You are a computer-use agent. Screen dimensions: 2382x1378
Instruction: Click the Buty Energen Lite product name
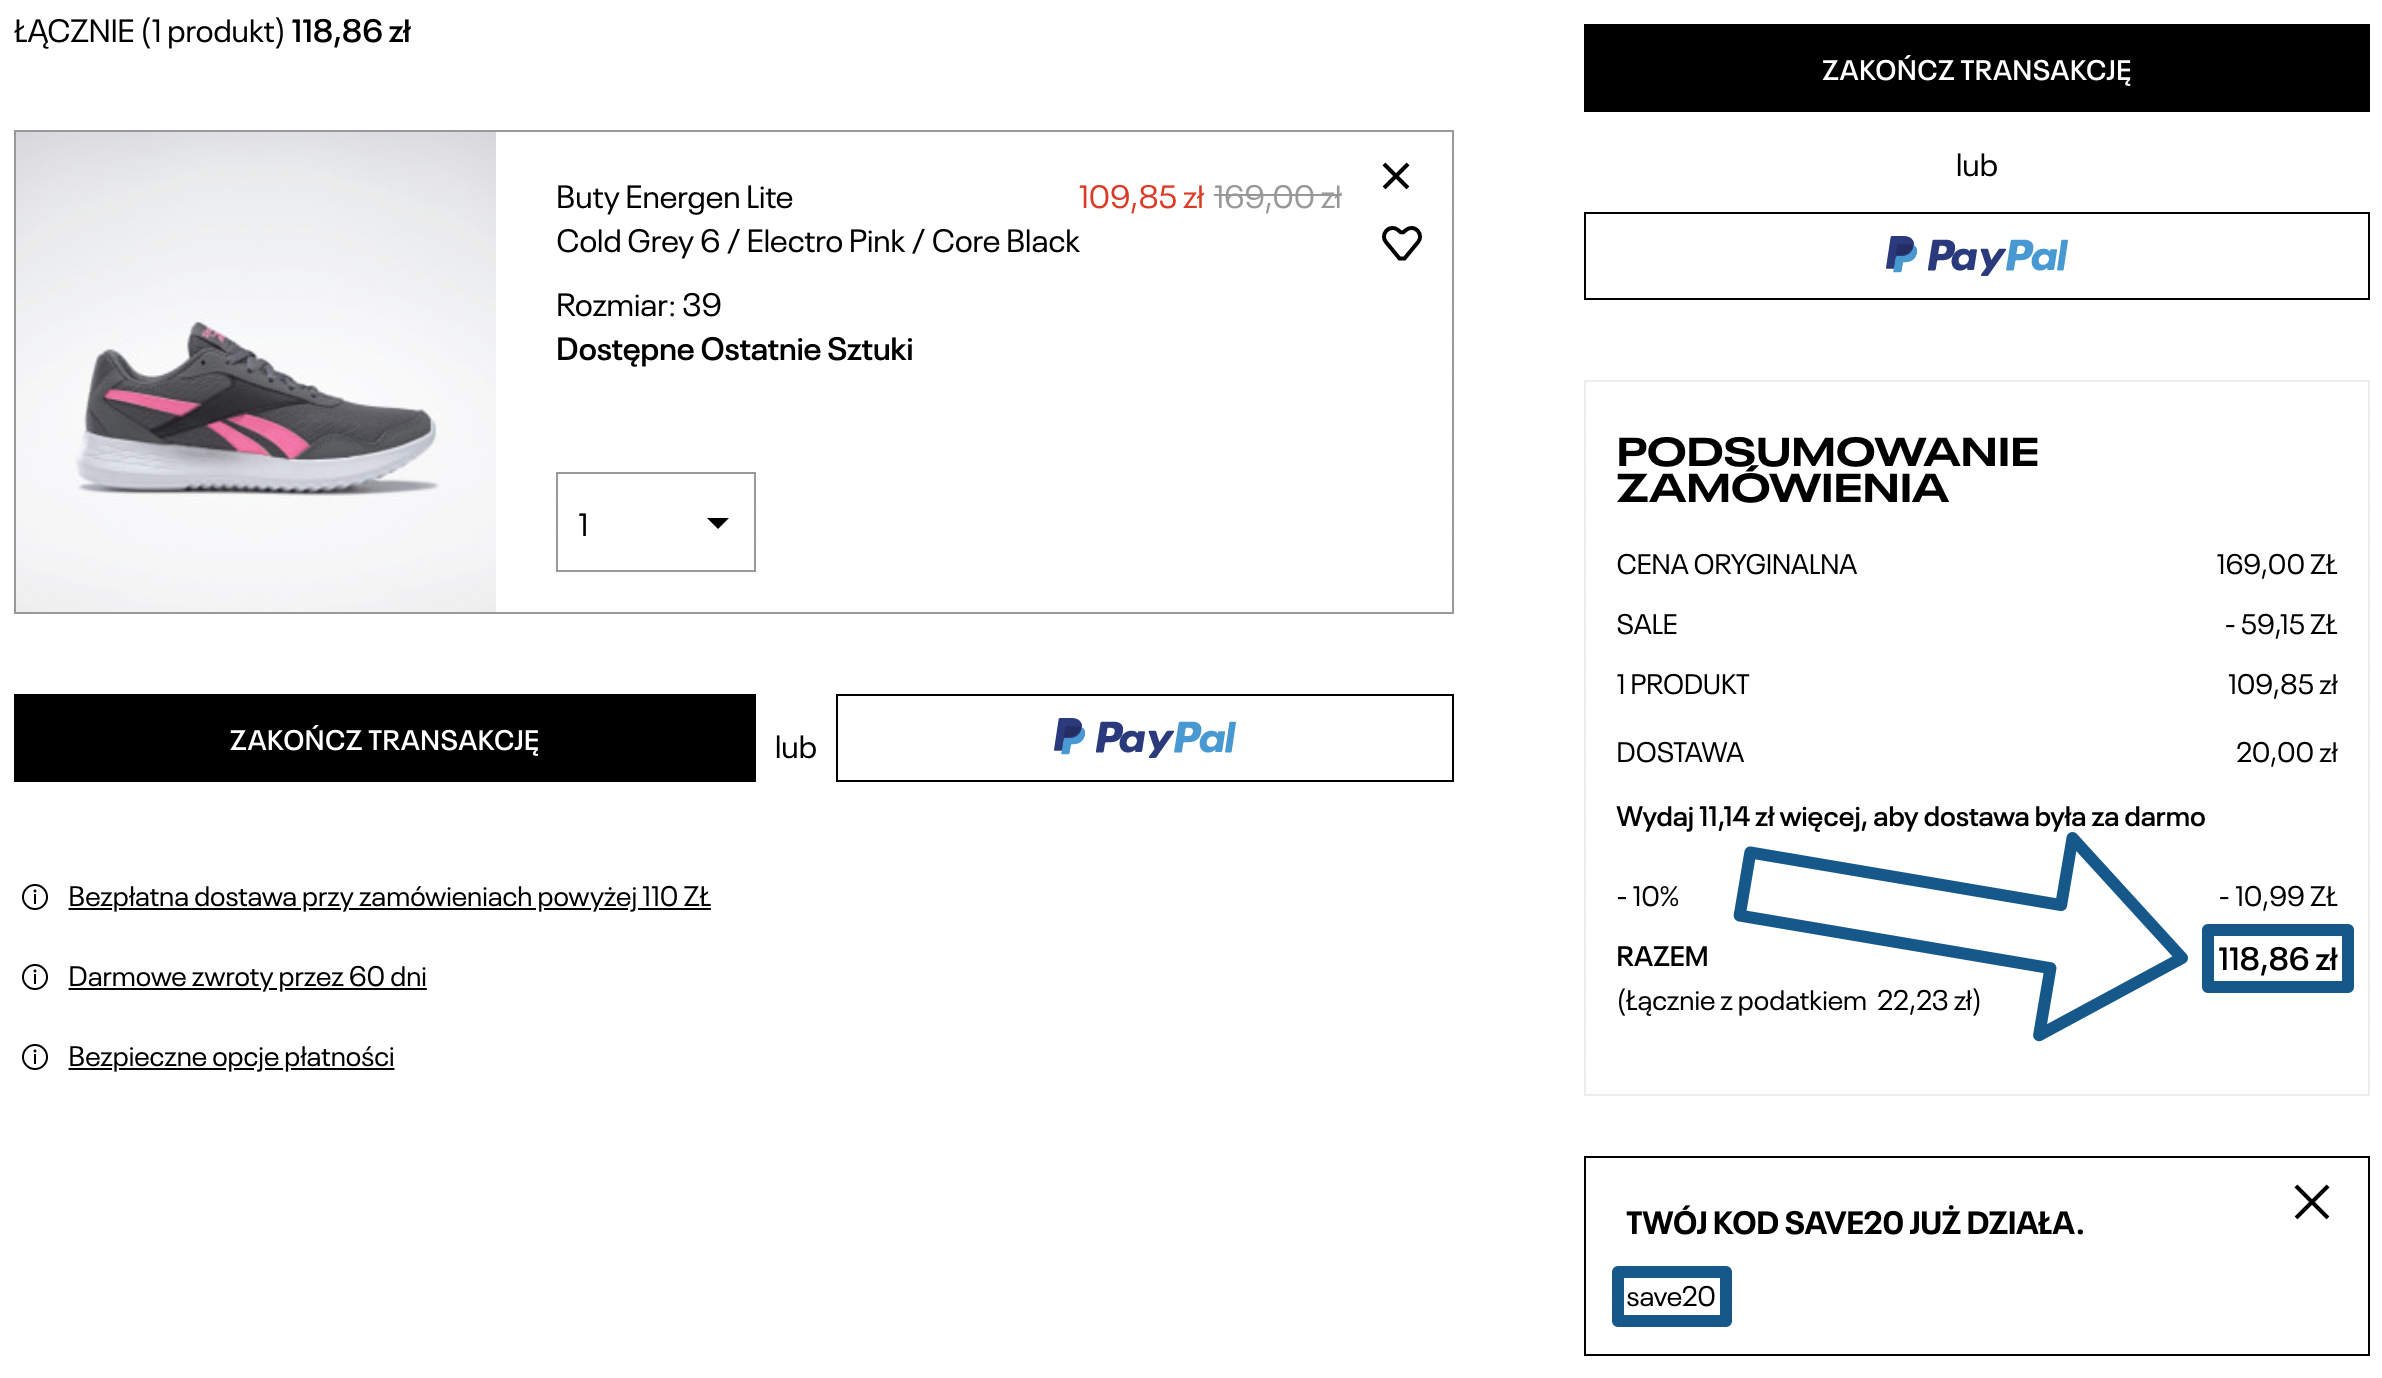[674, 198]
